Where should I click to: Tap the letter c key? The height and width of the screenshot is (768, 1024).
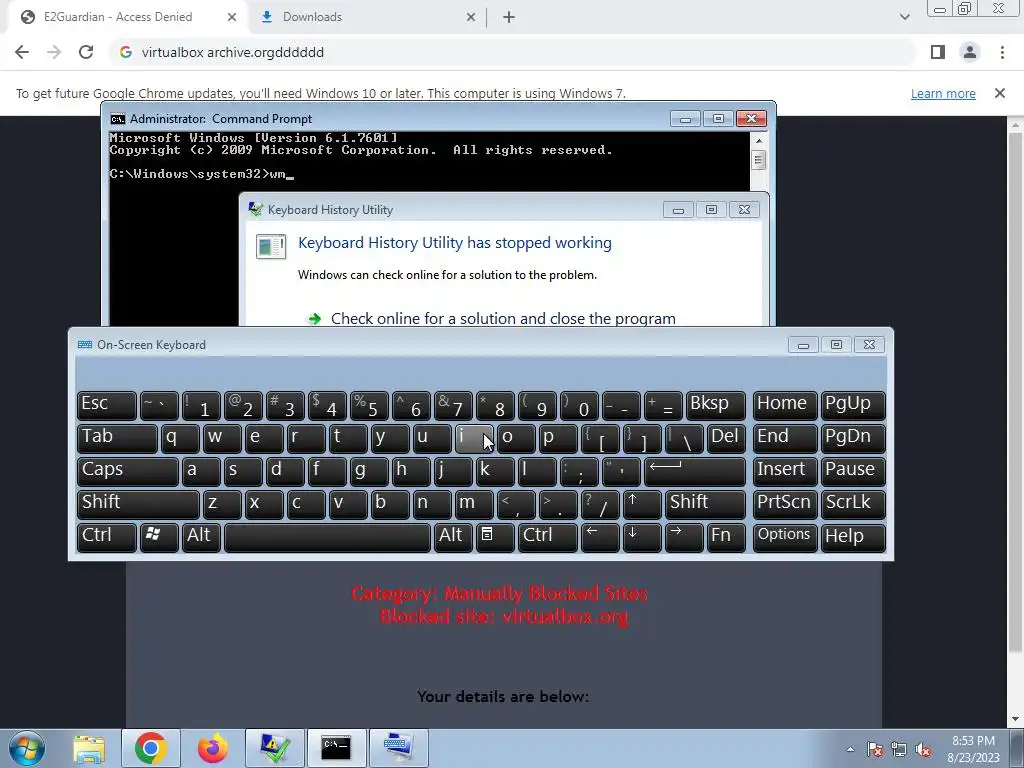306,504
